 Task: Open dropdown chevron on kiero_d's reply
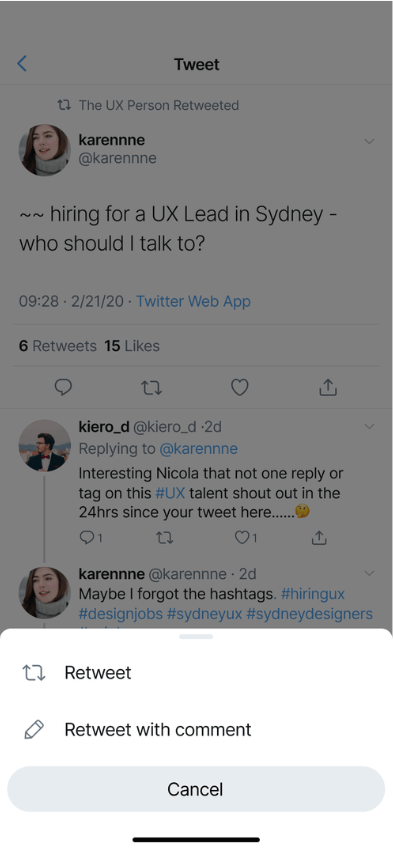coord(369,427)
